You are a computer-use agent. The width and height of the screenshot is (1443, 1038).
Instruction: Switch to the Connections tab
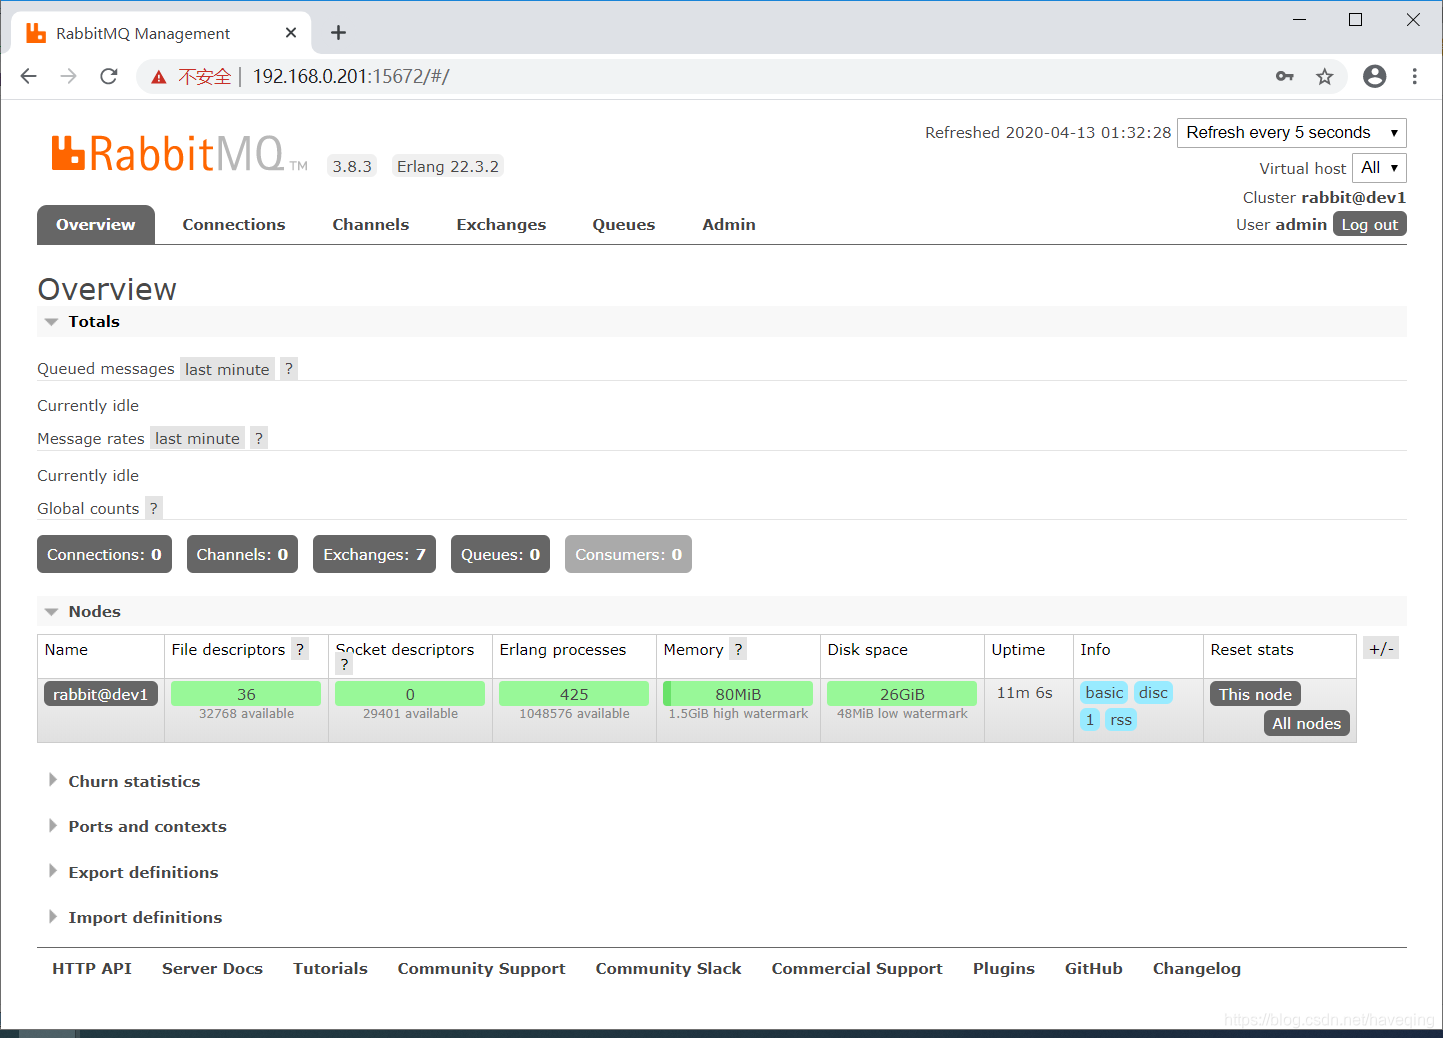click(x=234, y=224)
